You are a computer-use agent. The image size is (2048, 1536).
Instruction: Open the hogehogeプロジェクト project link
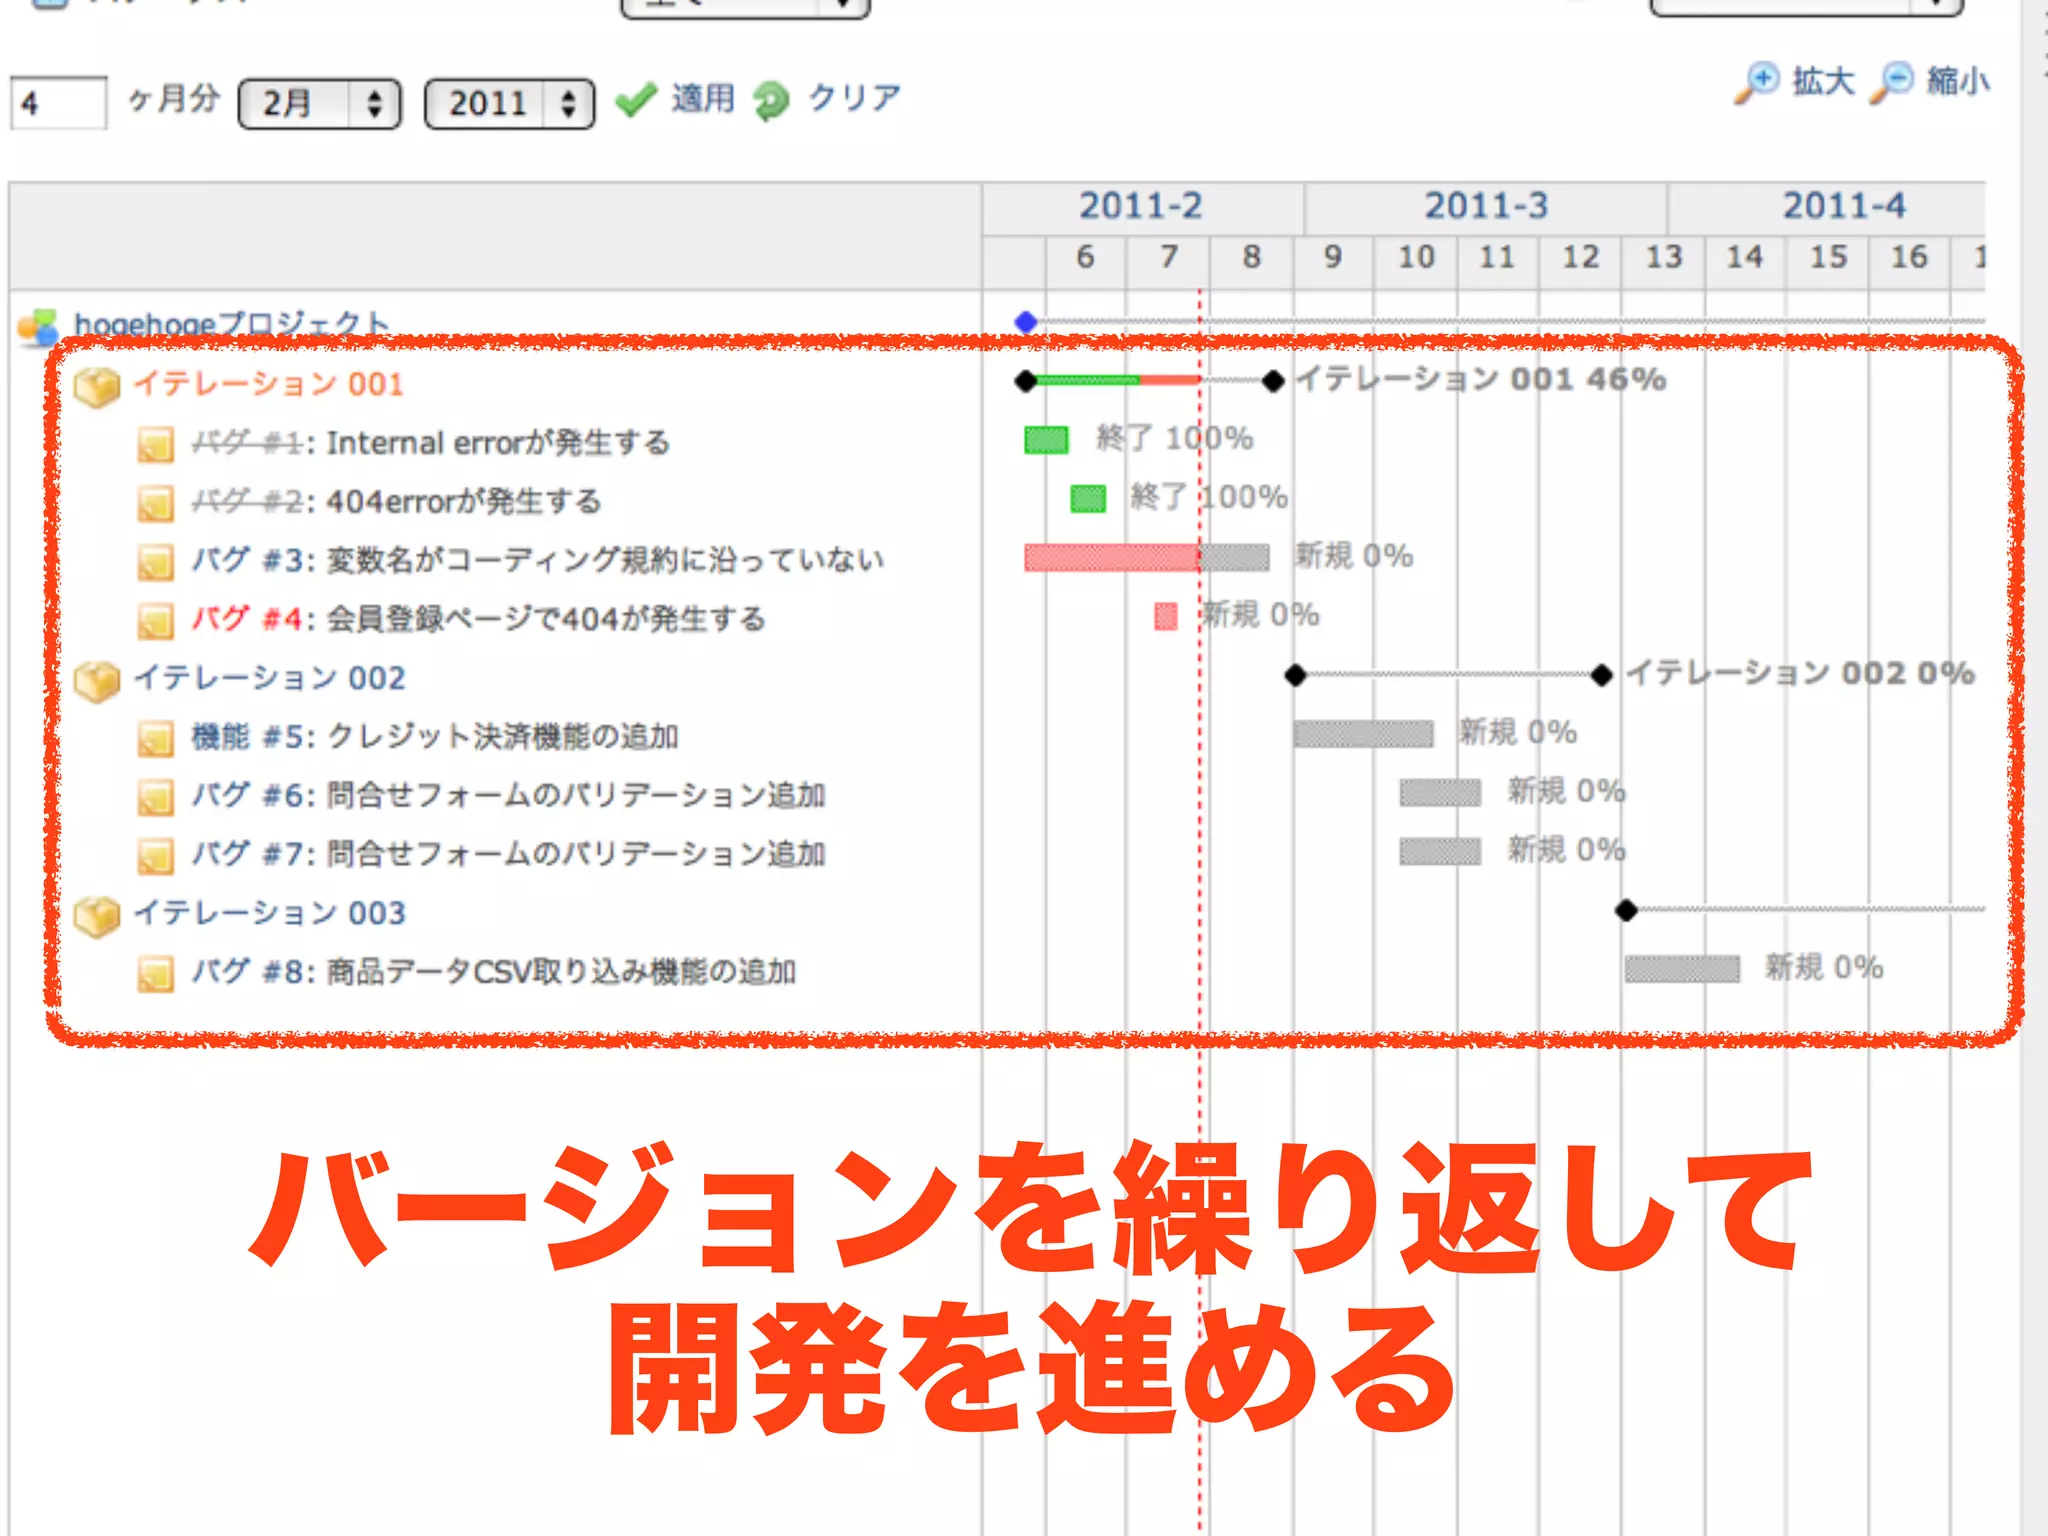(231, 324)
